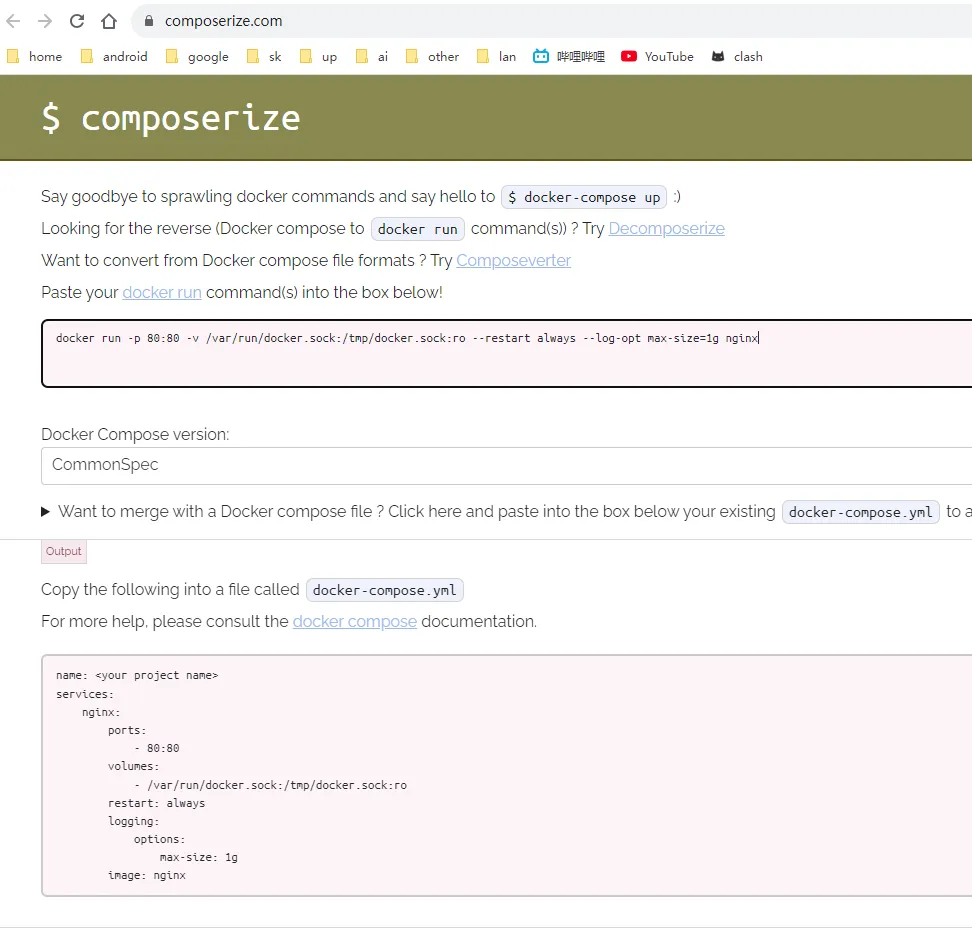Reload the page with refresh icon
Viewport: 972px width, 928px height.
(x=77, y=21)
